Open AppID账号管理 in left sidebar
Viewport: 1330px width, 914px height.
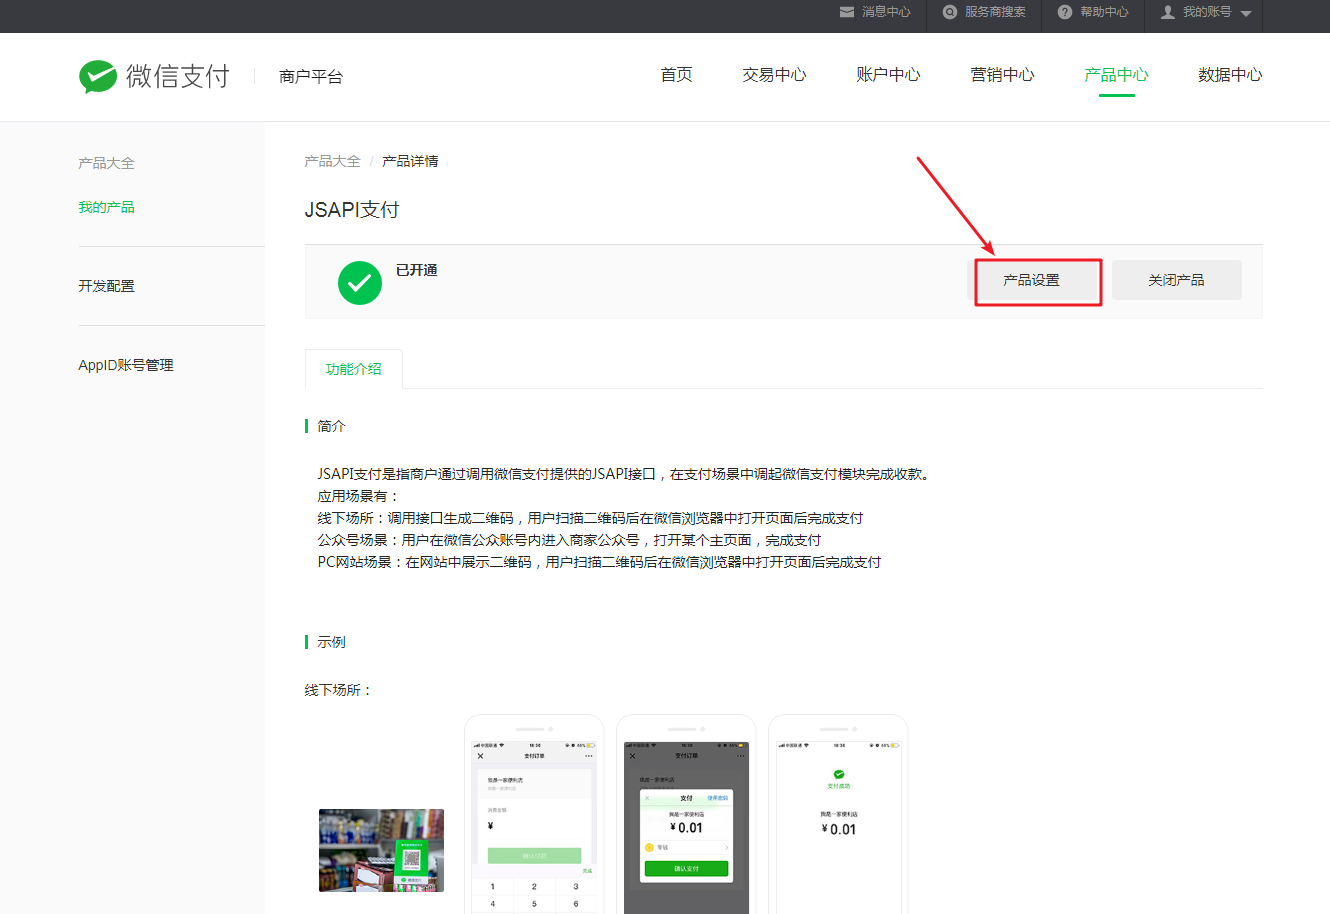126,365
